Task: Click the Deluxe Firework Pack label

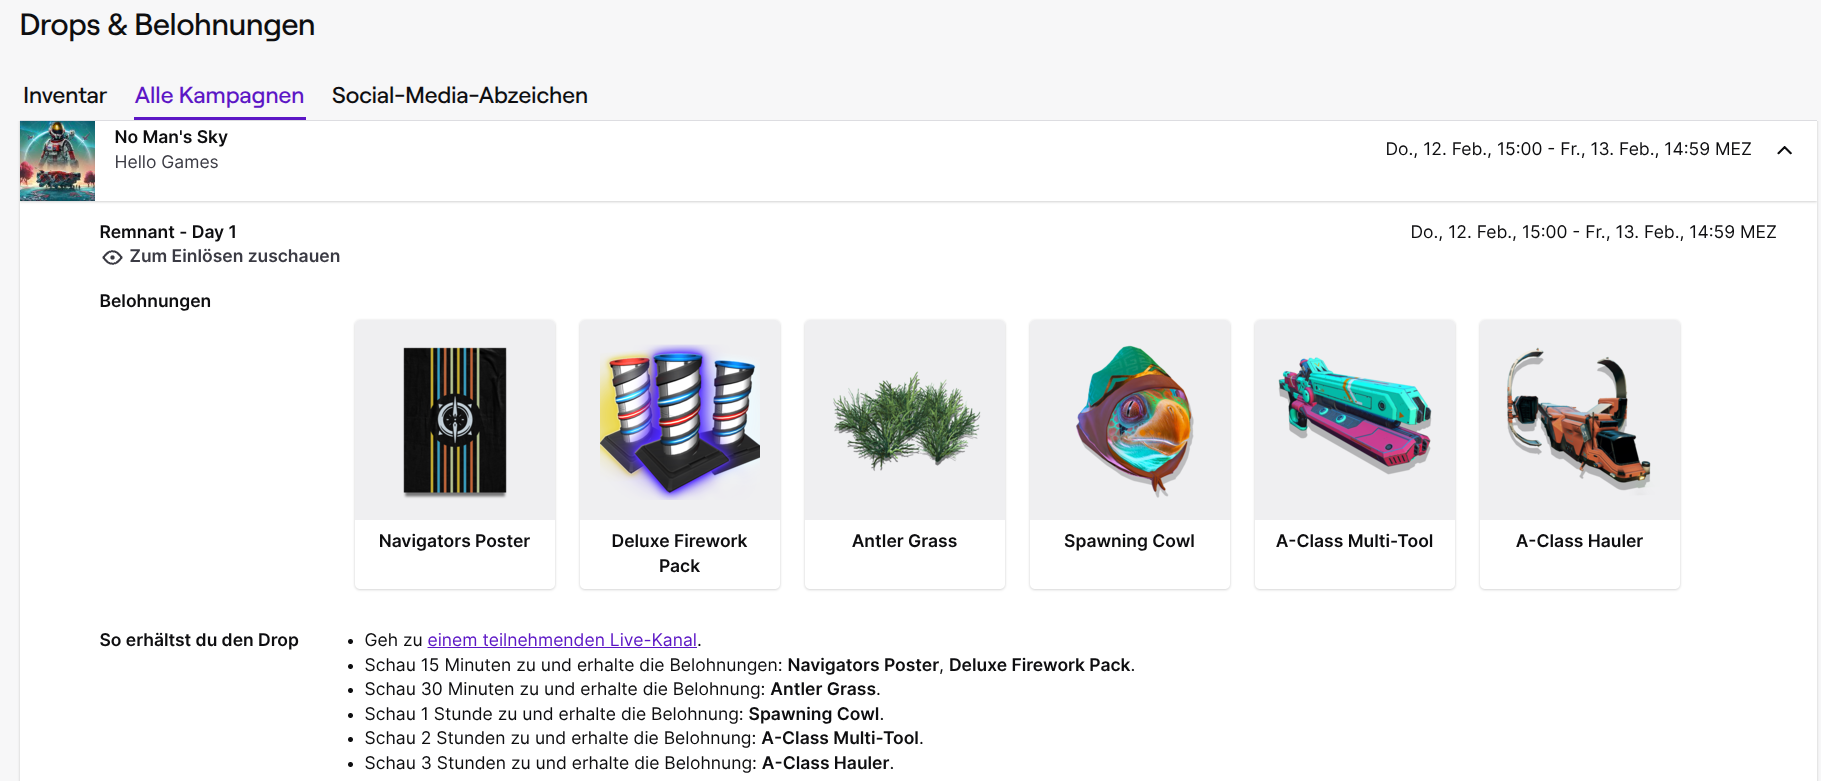Action: coord(679,553)
